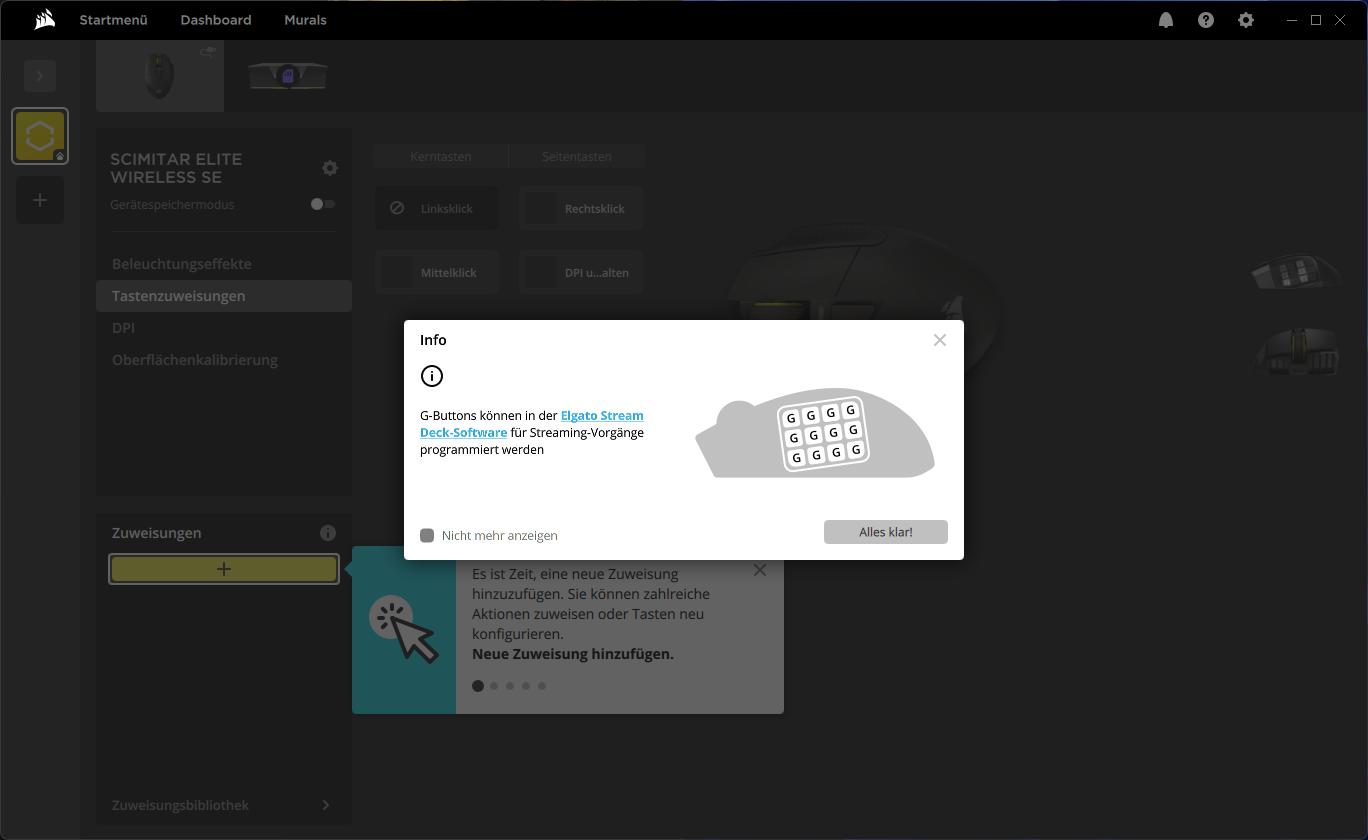Open the help question mark icon
The height and width of the screenshot is (840, 1368).
pos(1206,20)
